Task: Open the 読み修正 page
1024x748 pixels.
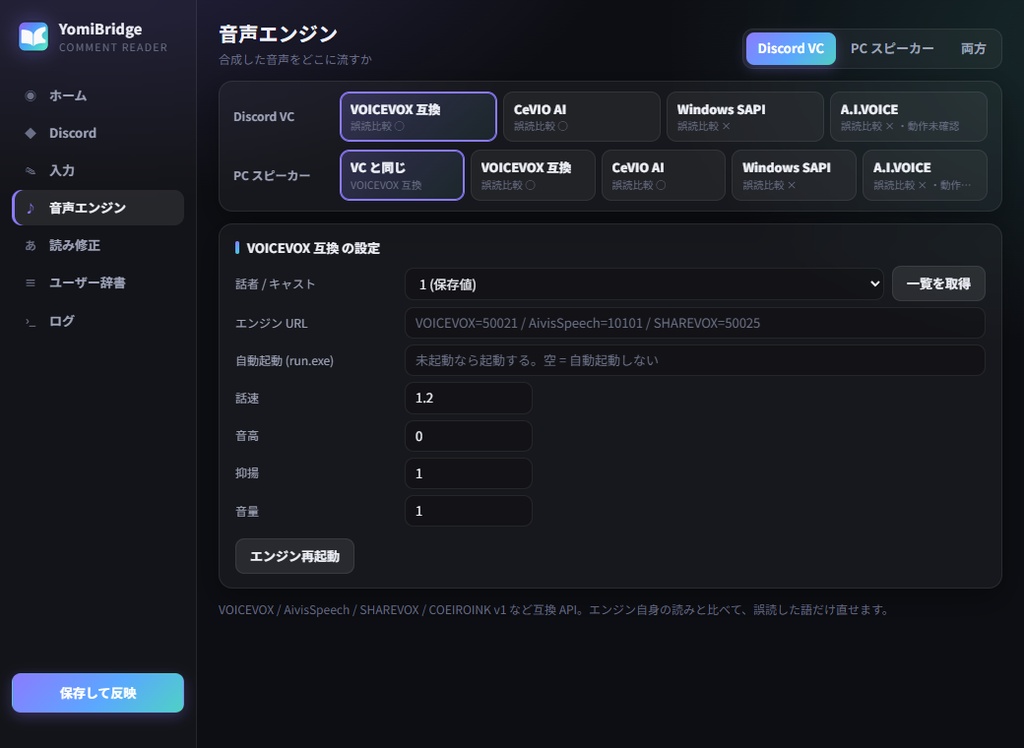Action: pos(98,246)
